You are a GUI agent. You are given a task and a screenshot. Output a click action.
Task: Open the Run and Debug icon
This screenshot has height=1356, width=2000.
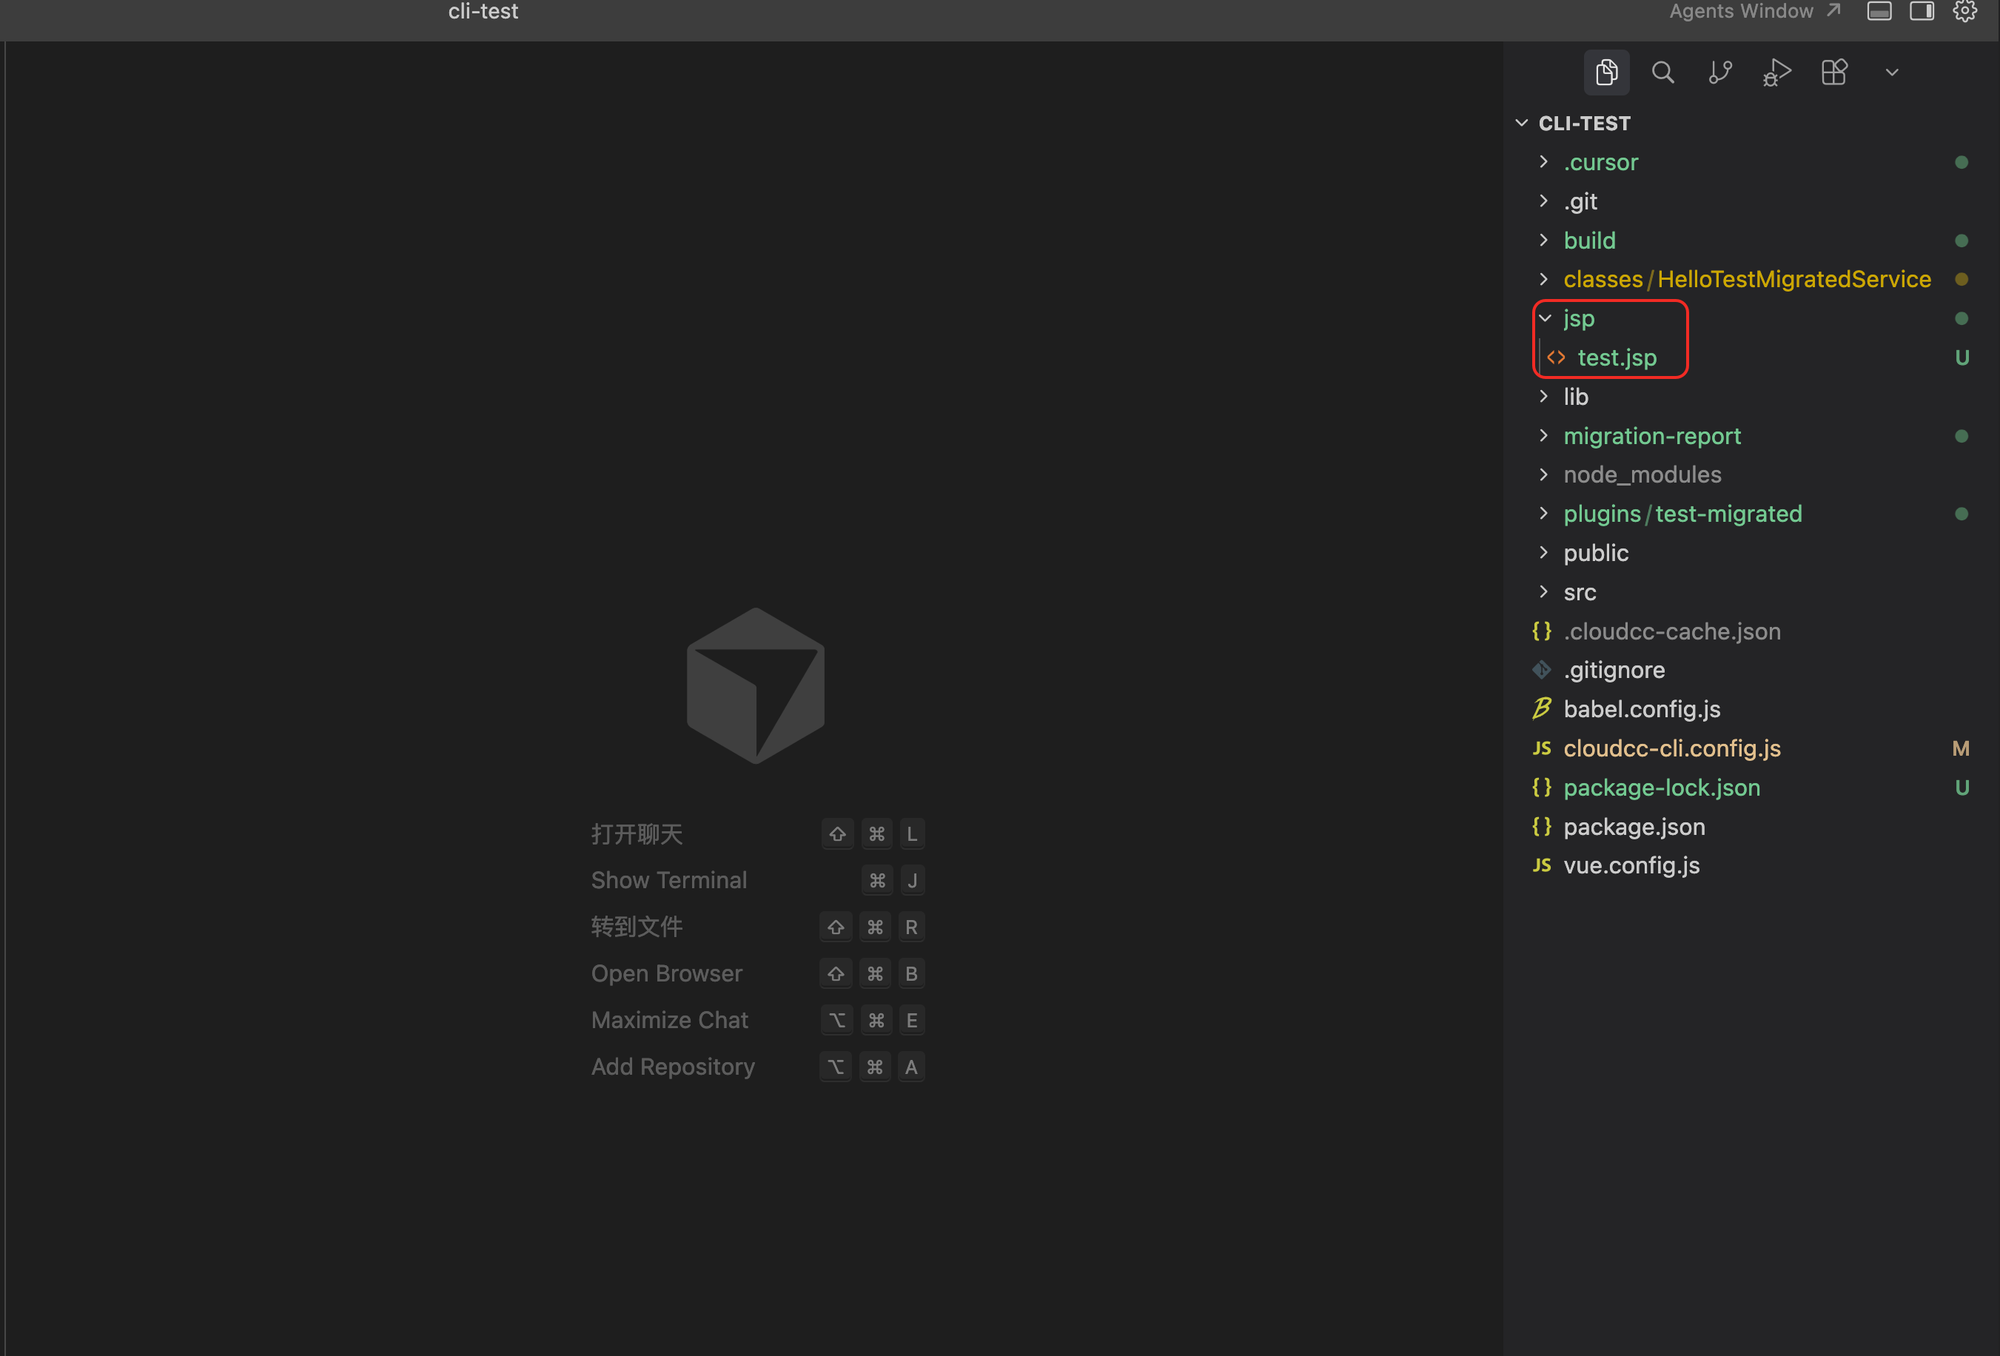pyautogui.click(x=1777, y=72)
